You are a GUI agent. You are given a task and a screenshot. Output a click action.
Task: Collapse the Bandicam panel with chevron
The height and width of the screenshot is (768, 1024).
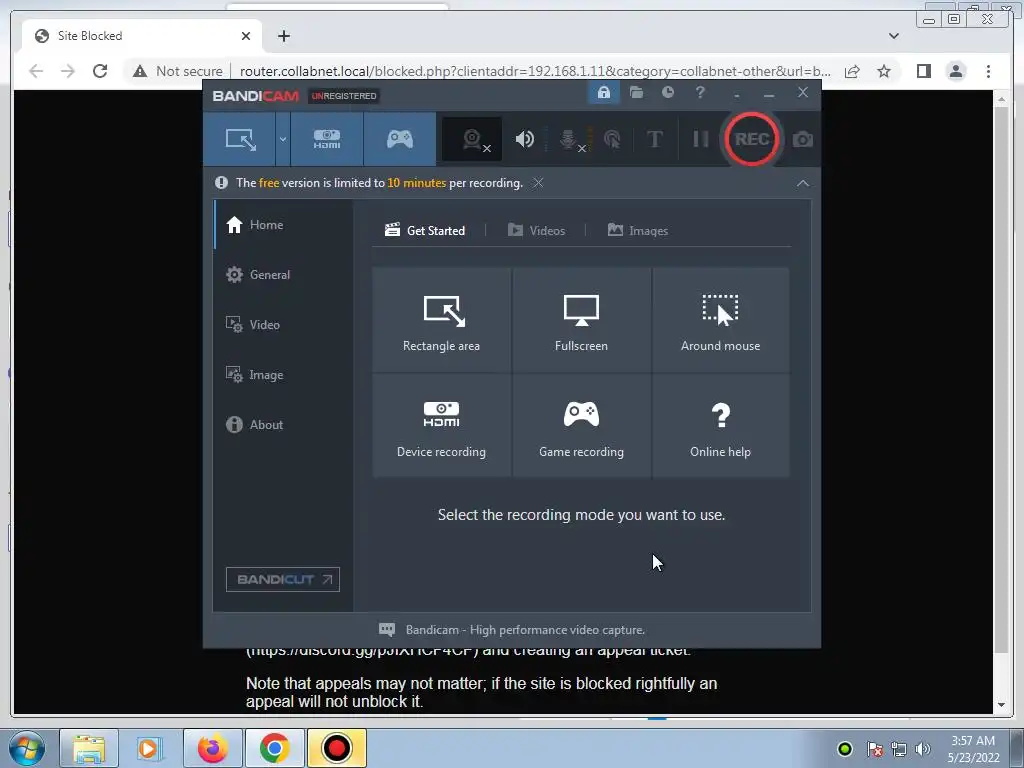(x=803, y=184)
